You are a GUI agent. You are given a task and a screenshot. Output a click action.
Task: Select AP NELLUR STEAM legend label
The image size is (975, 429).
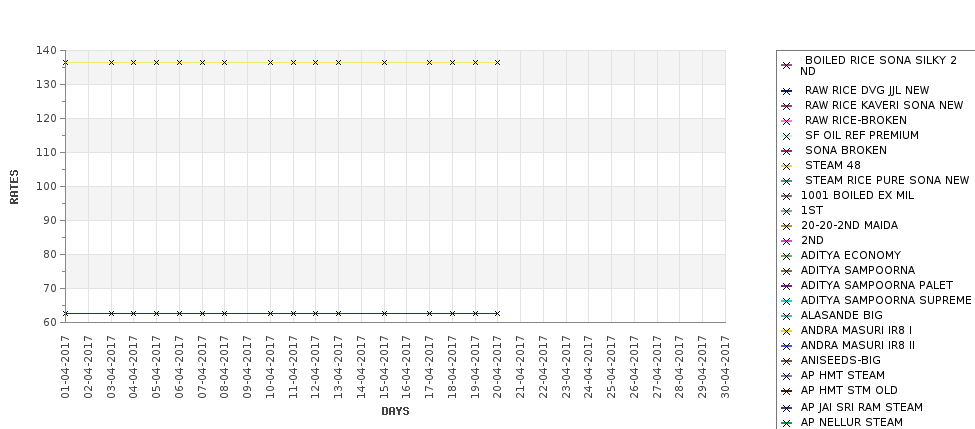pos(851,422)
